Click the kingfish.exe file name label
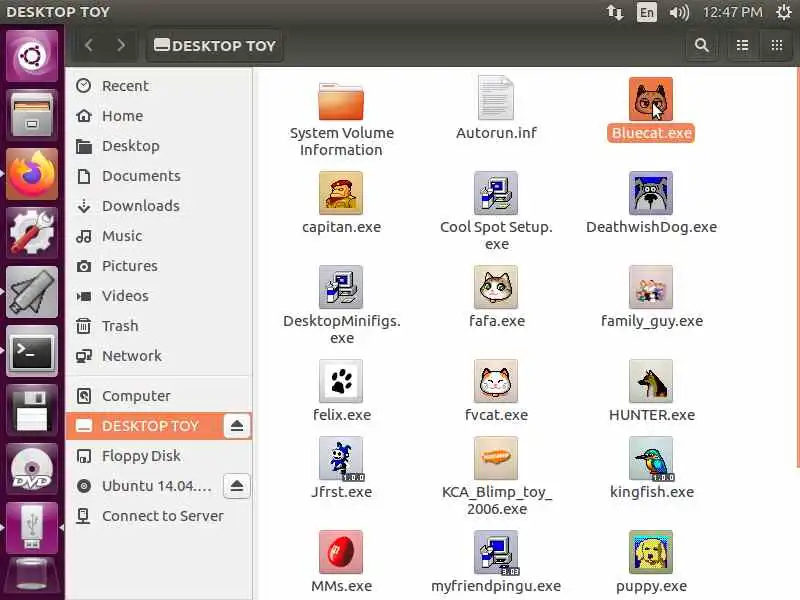This screenshot has height=600, width=800. tap(652, 492)
